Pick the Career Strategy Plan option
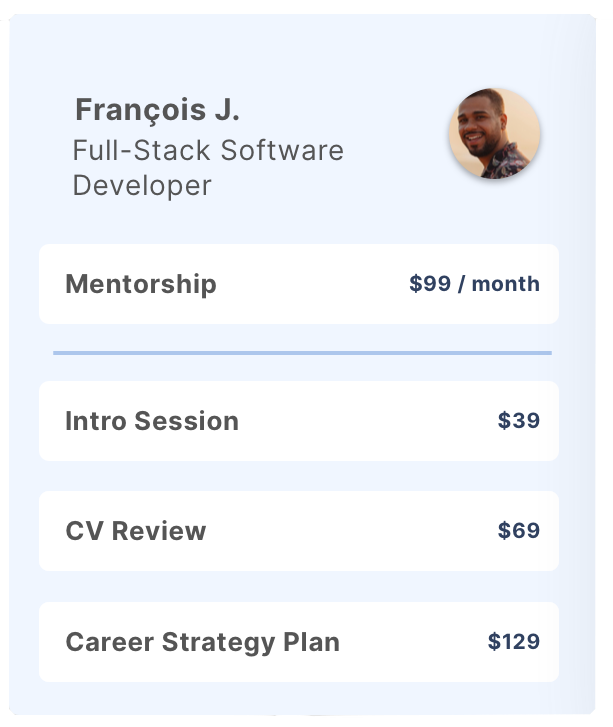This screenshot has width=613, height=727. [299, 642]
